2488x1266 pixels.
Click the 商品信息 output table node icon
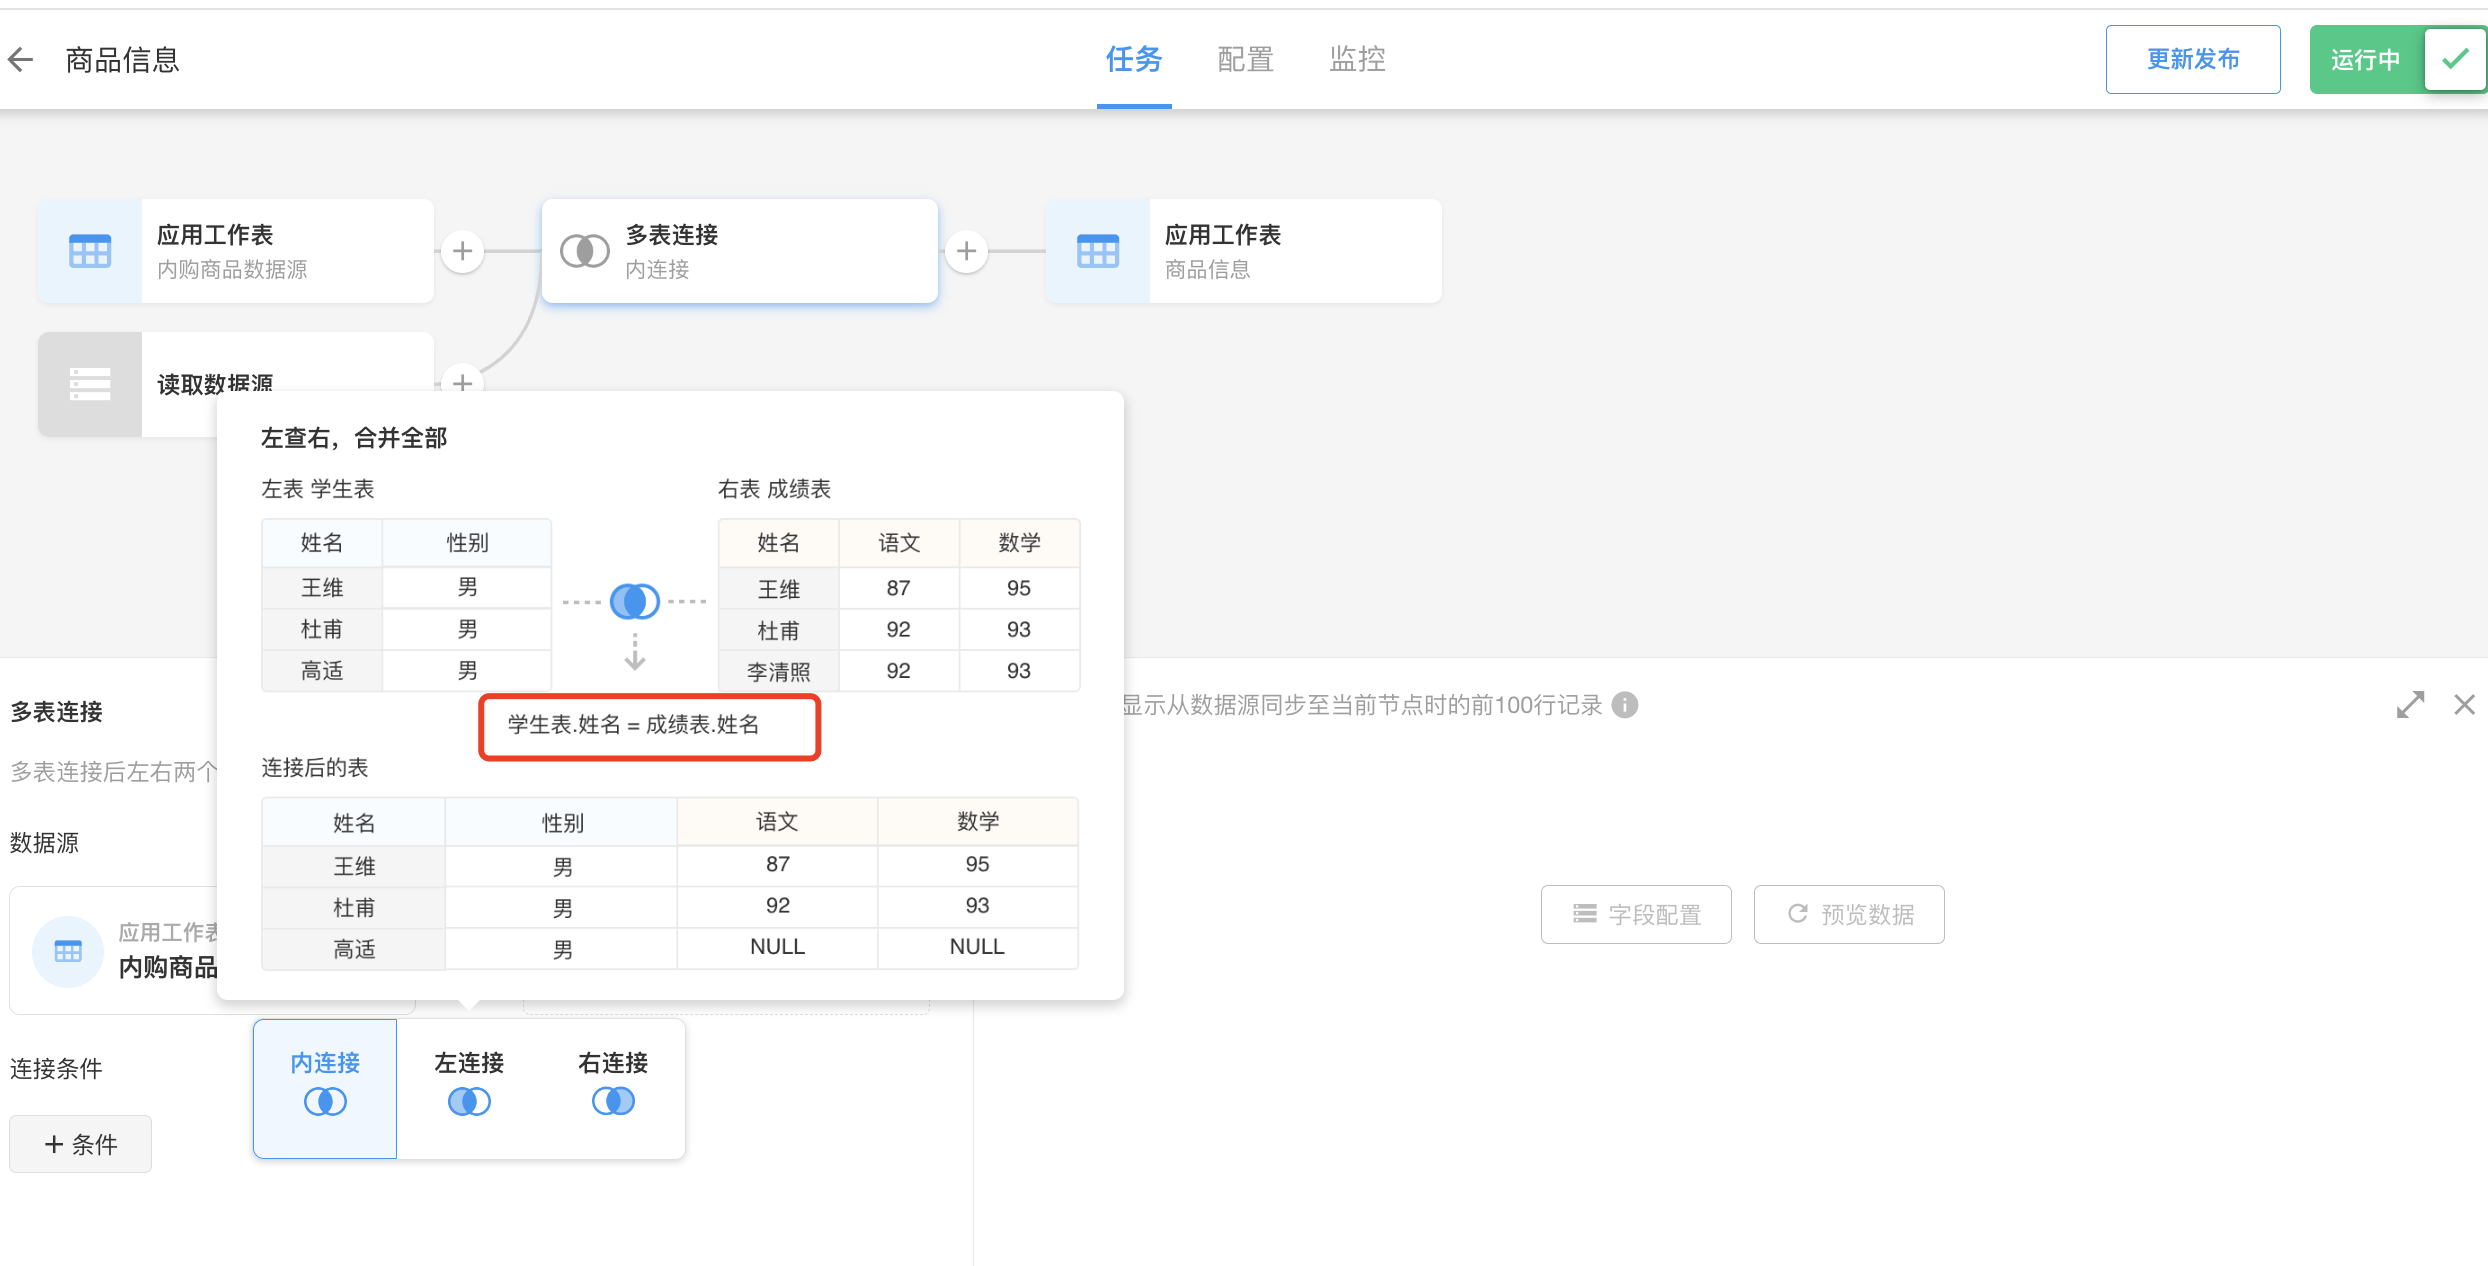pyautogui.click(x=1098, y=251)
